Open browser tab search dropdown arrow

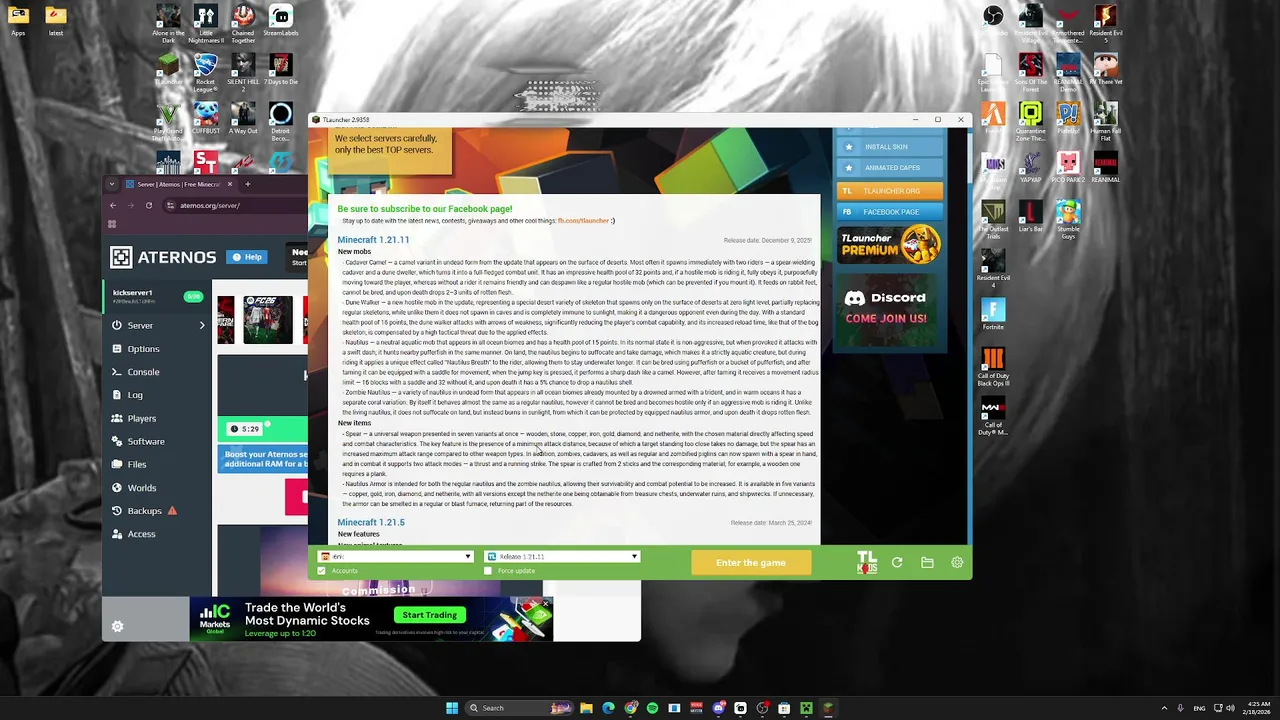pos(112,184)
